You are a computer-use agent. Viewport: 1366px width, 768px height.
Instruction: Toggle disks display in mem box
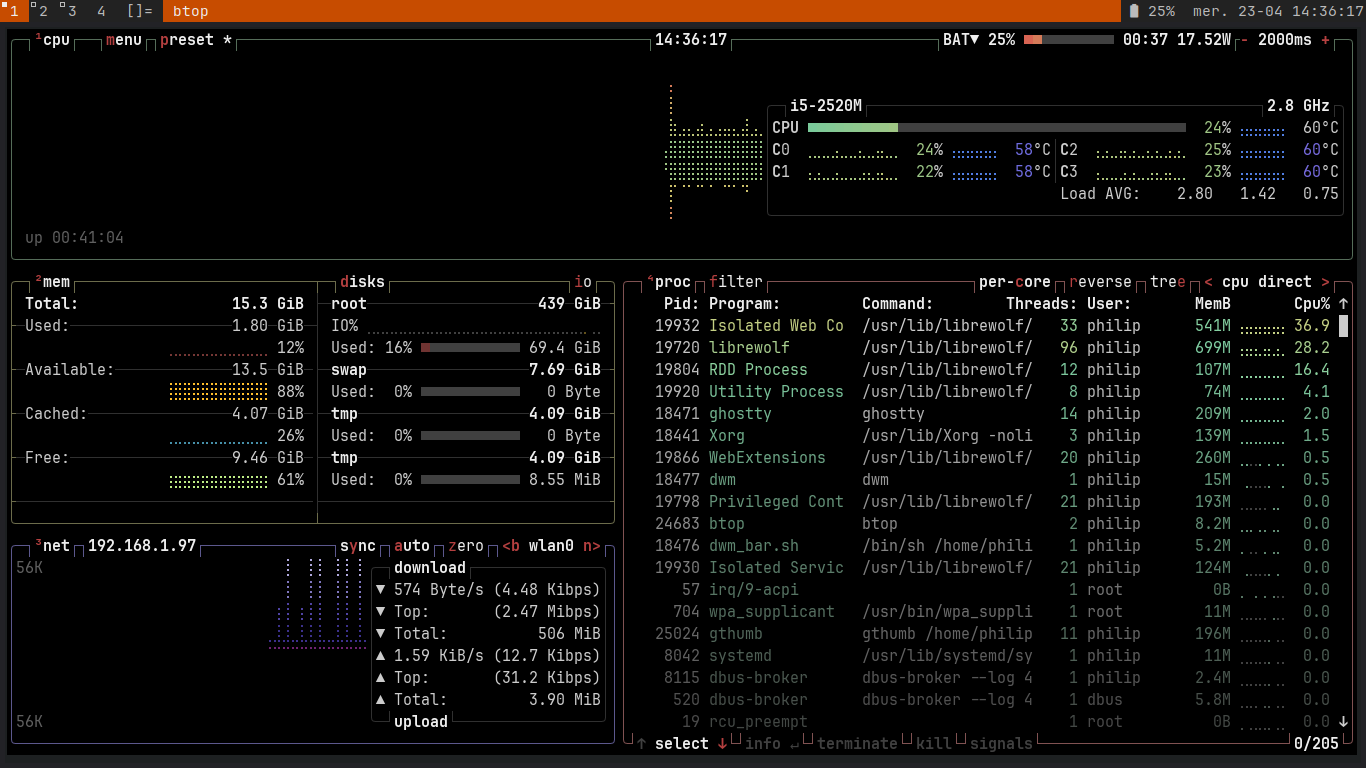[362, 282]
